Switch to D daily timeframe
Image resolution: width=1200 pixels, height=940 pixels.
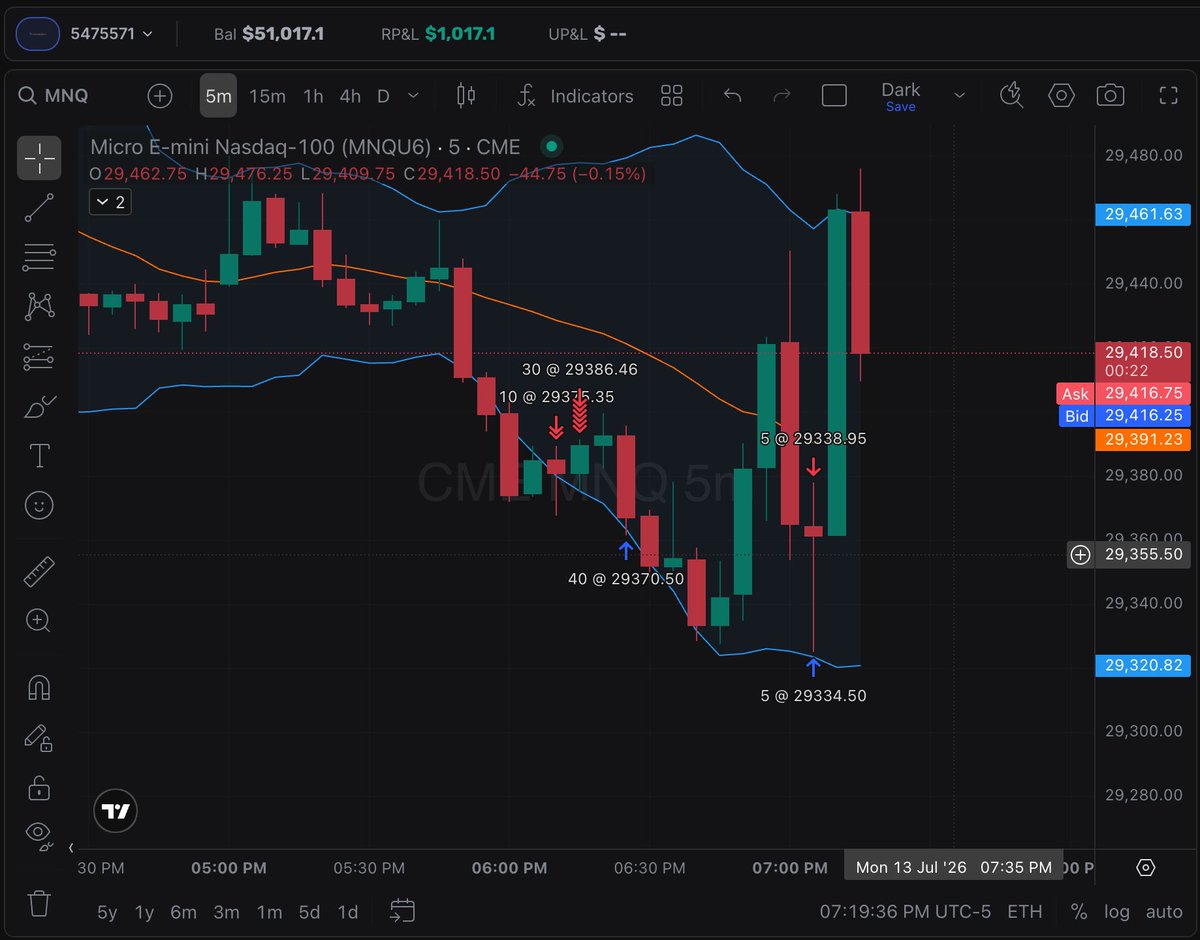(383, 96)
